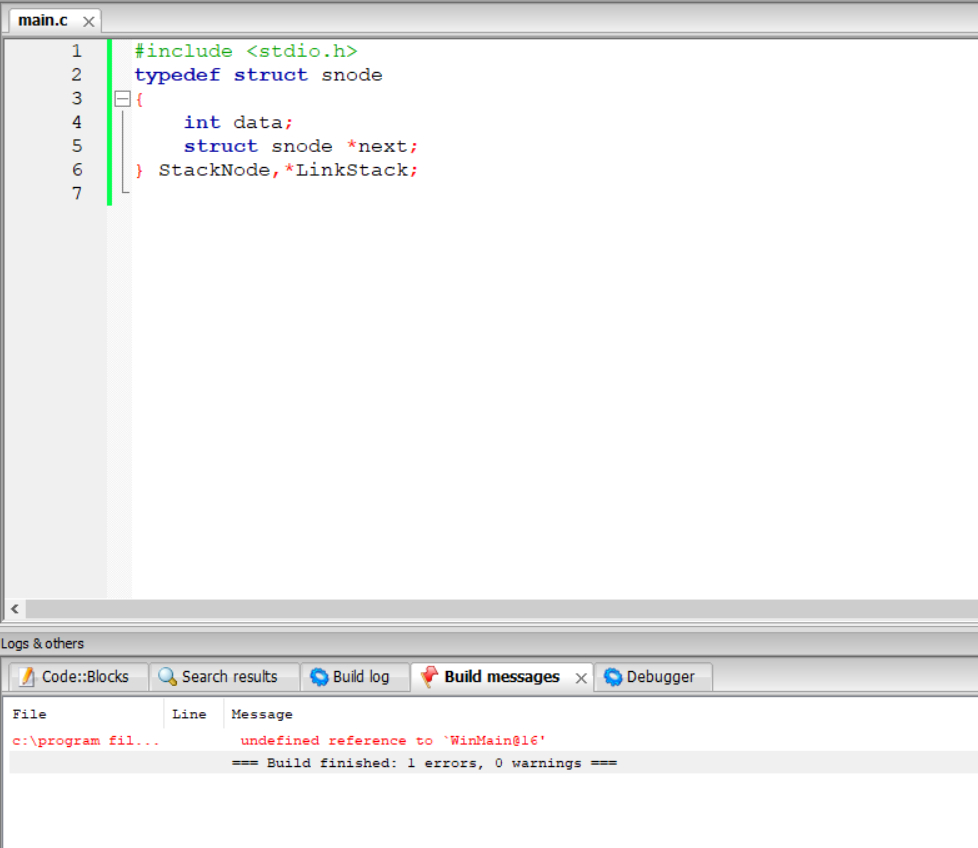Click the int data; statement
The image size is (978, 848).
point(238,122)
